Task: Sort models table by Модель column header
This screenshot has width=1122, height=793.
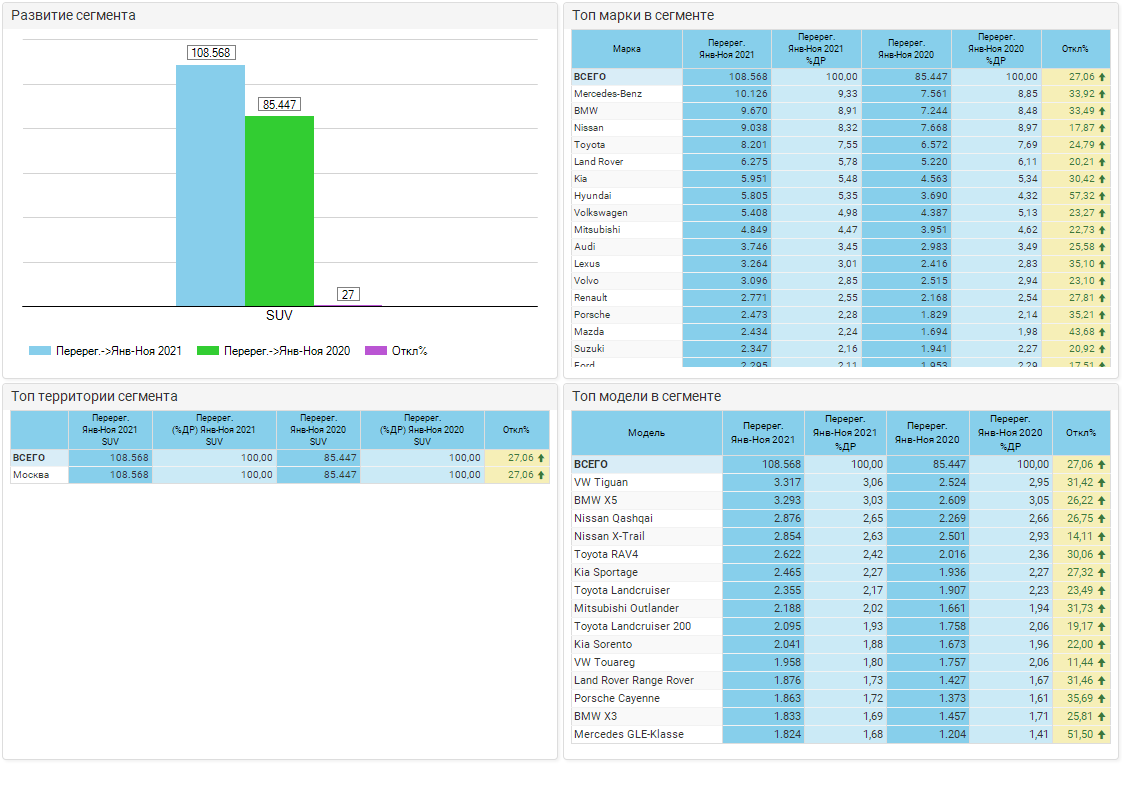Action: (646, 433)
